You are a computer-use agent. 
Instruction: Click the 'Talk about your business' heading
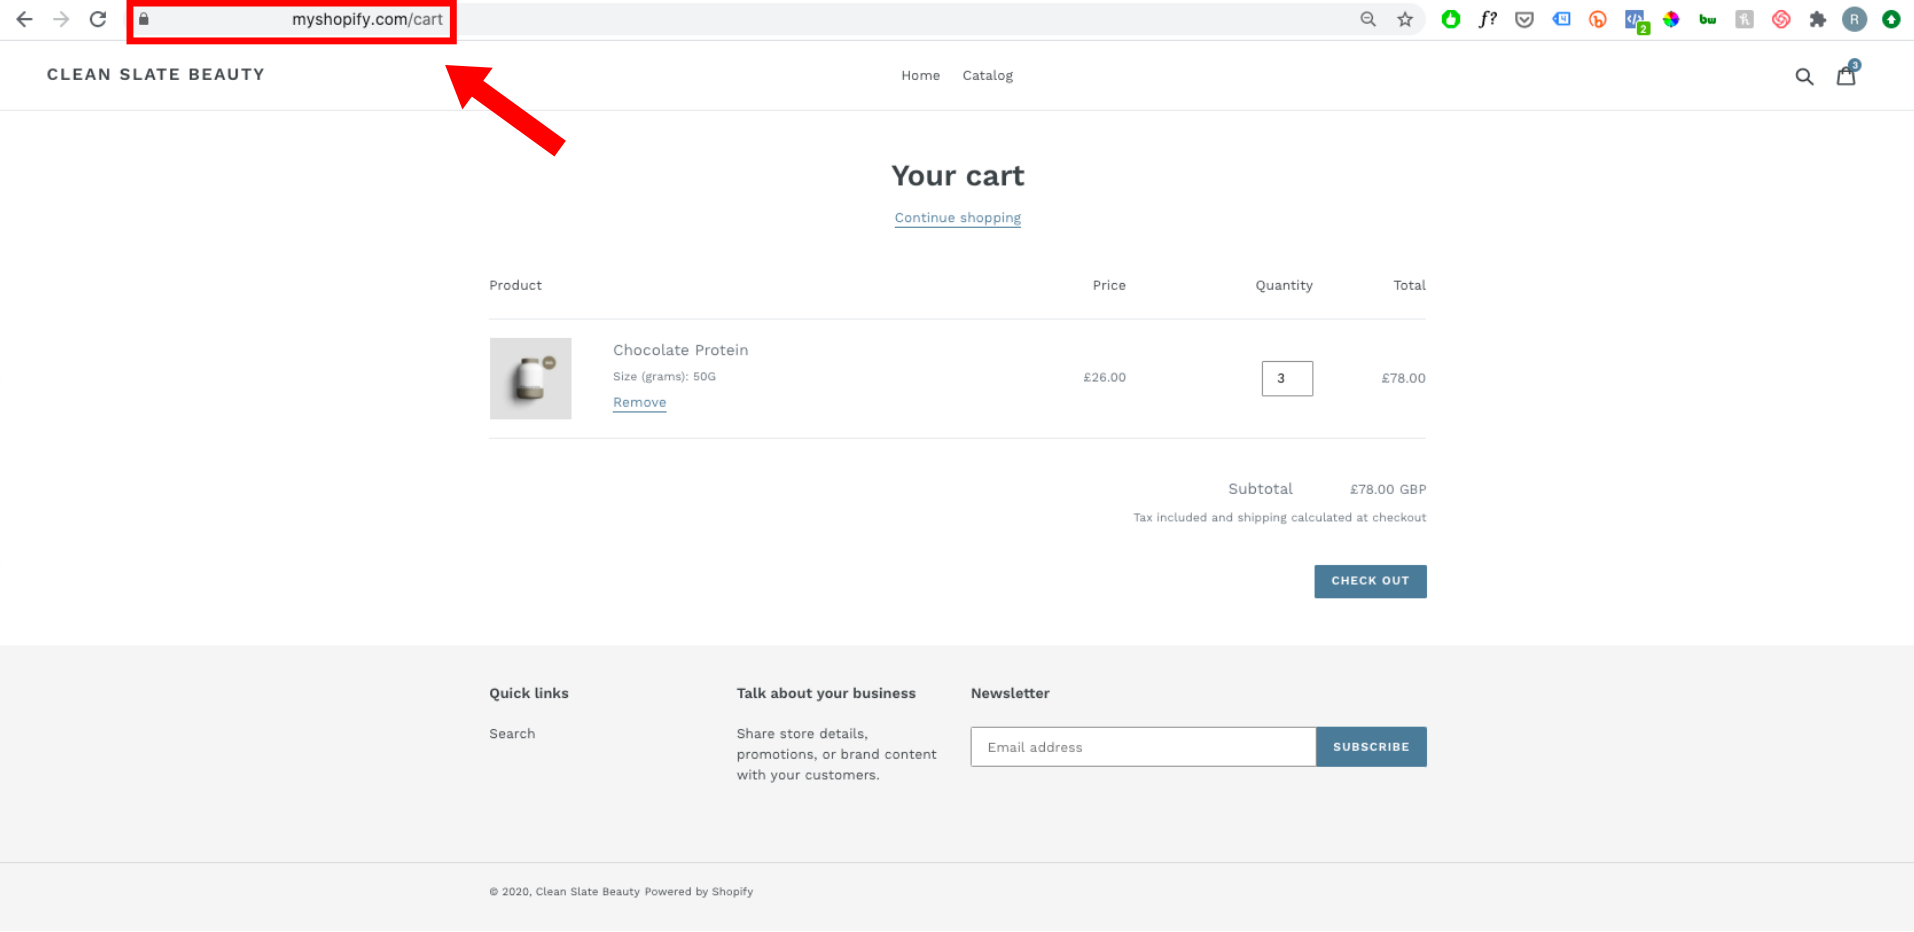tap(826, 693)
